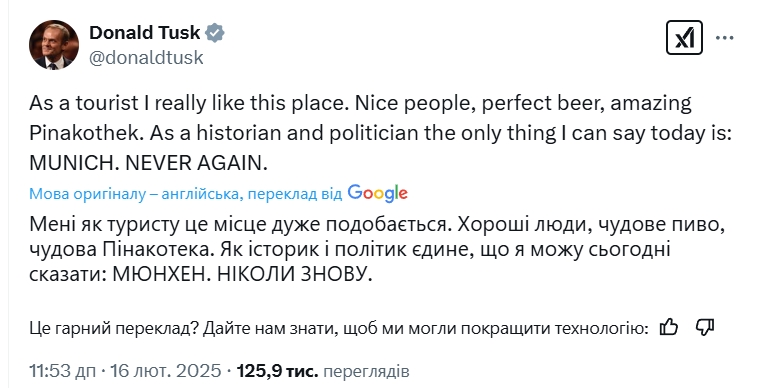Click the Ukrainian translated tweet paragraph
The height and width of the screenshot is (388, 757).
point(377,249)
